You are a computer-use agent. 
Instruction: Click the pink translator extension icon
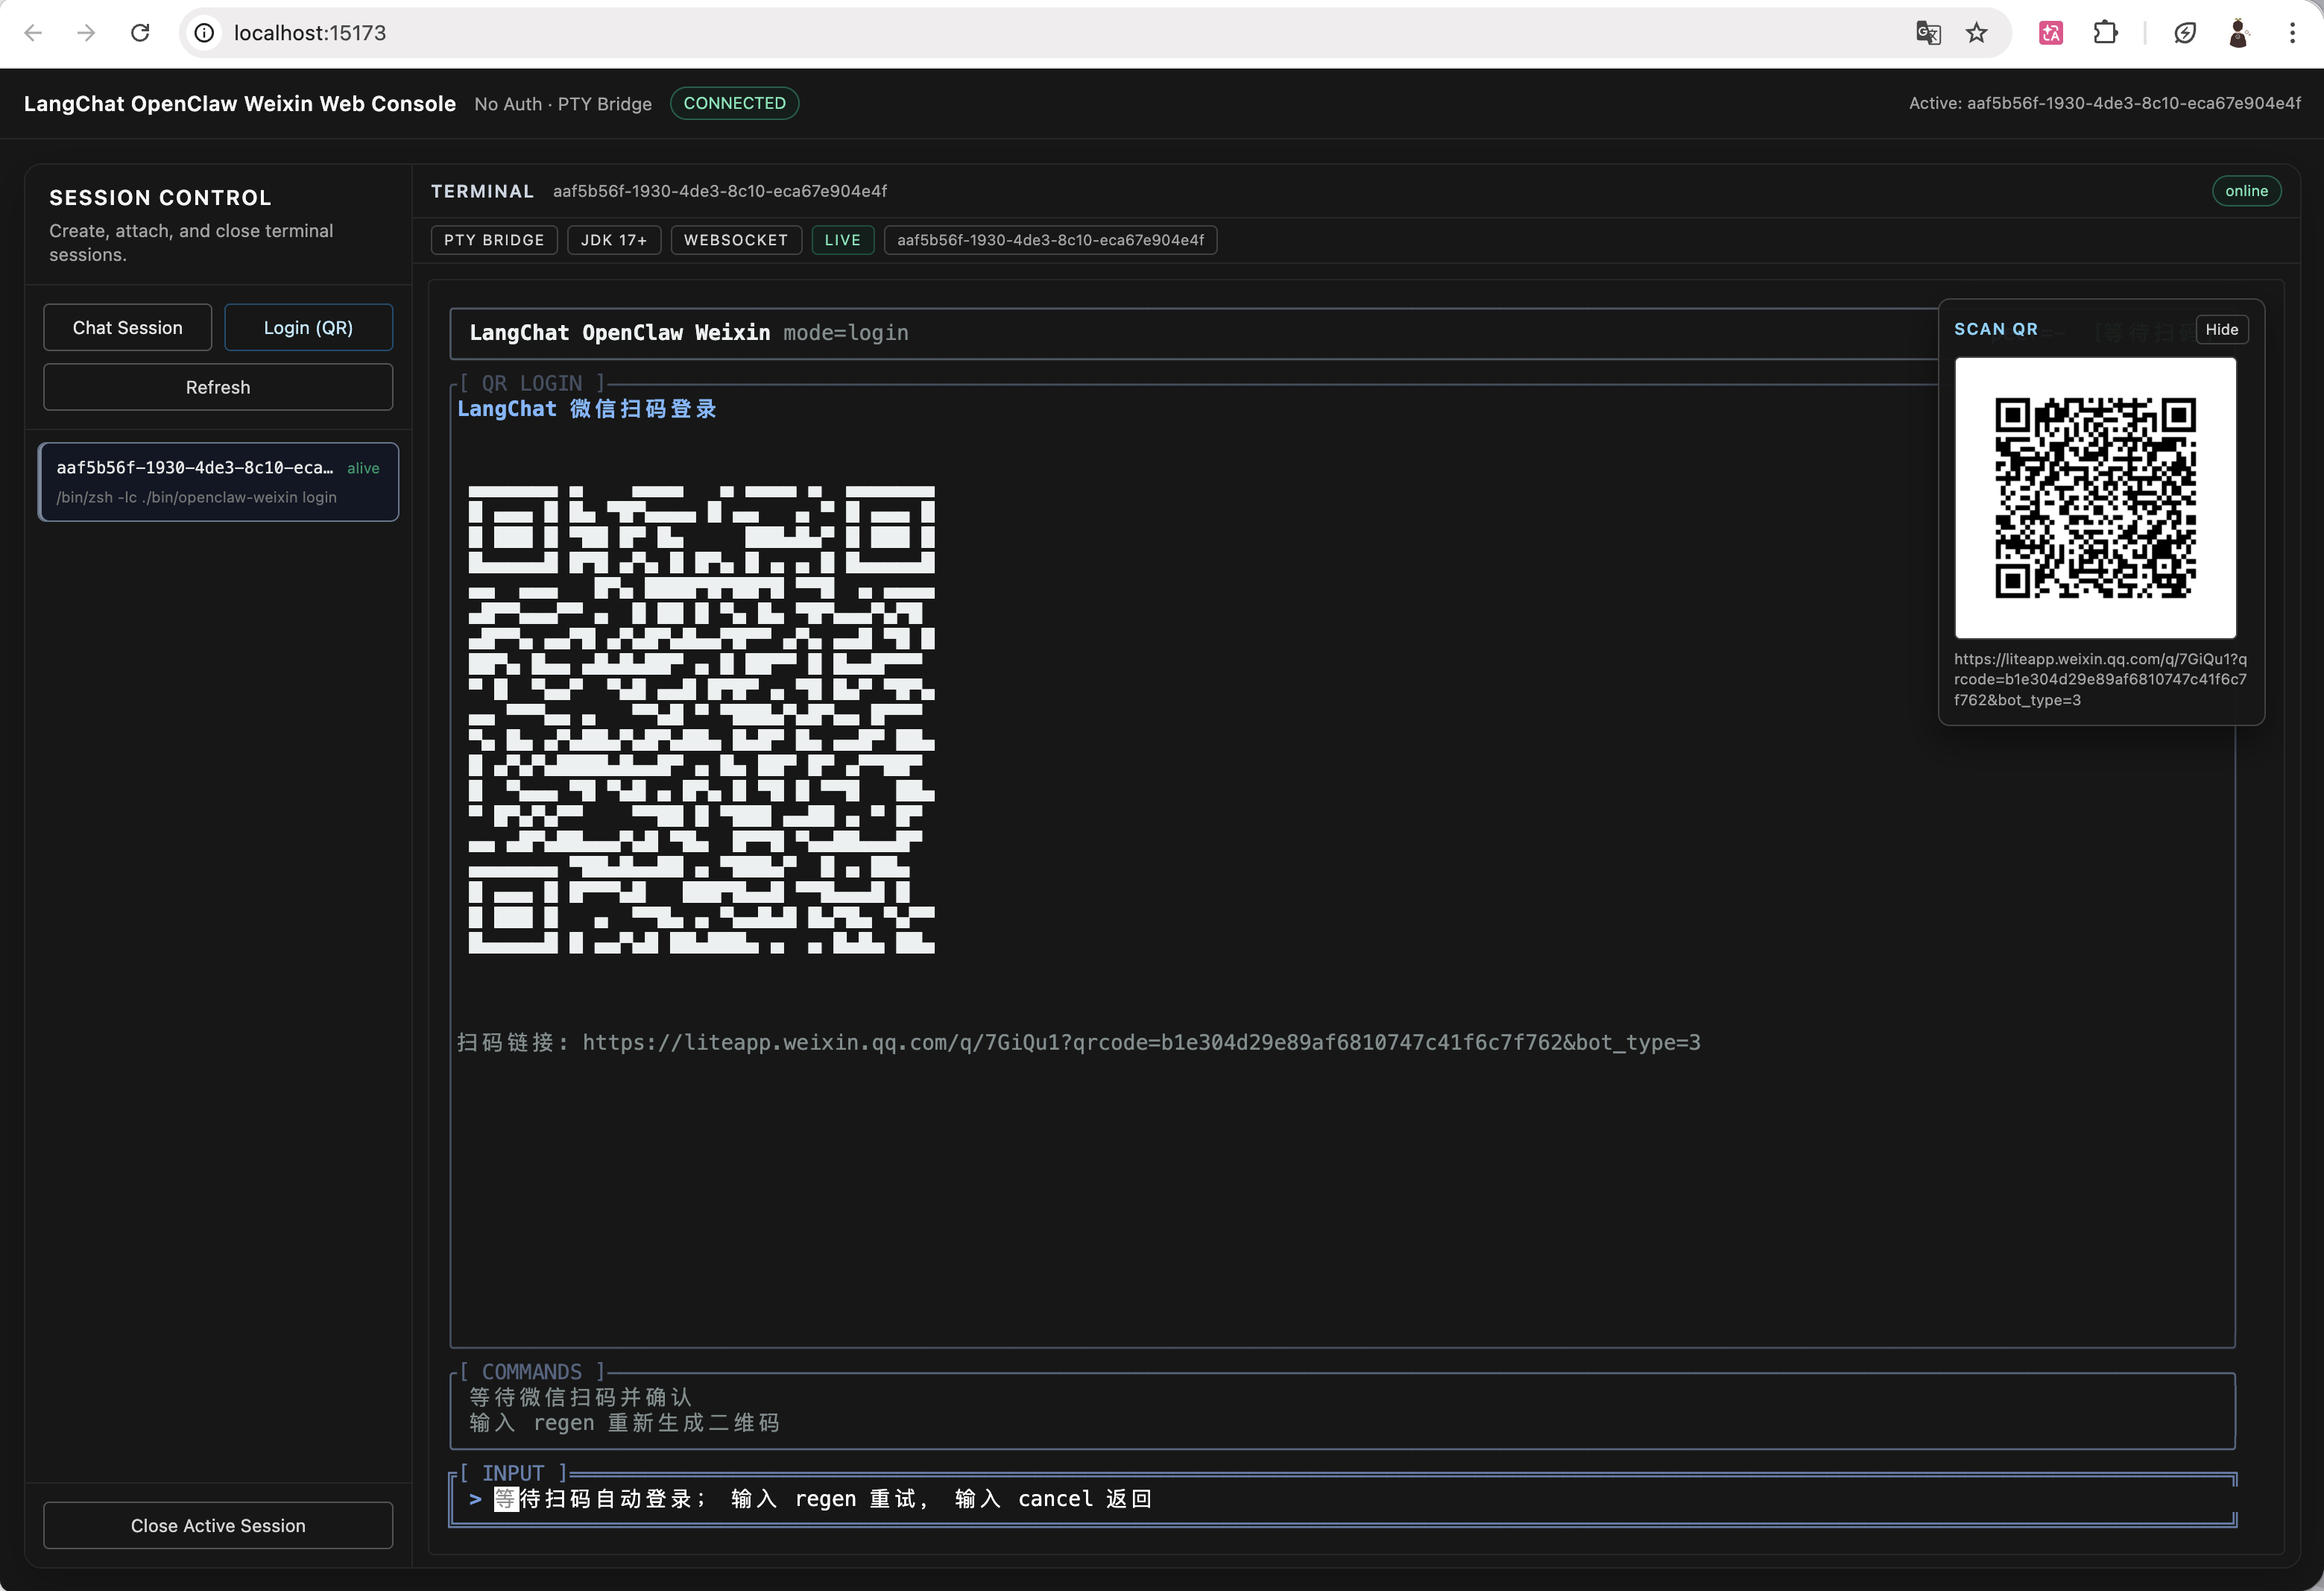click(x=2051, y=33)
